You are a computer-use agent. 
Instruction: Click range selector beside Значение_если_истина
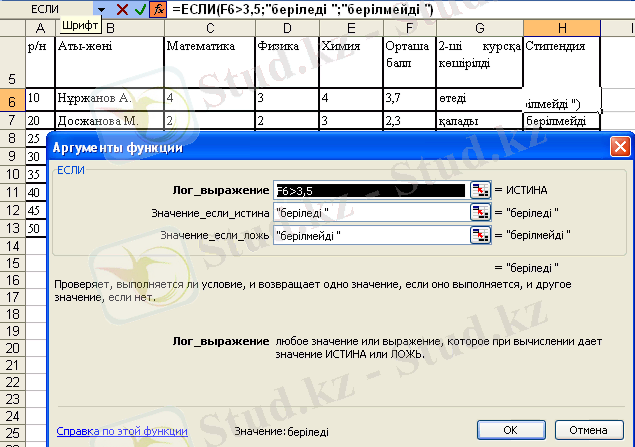click(x=480, y=212)
